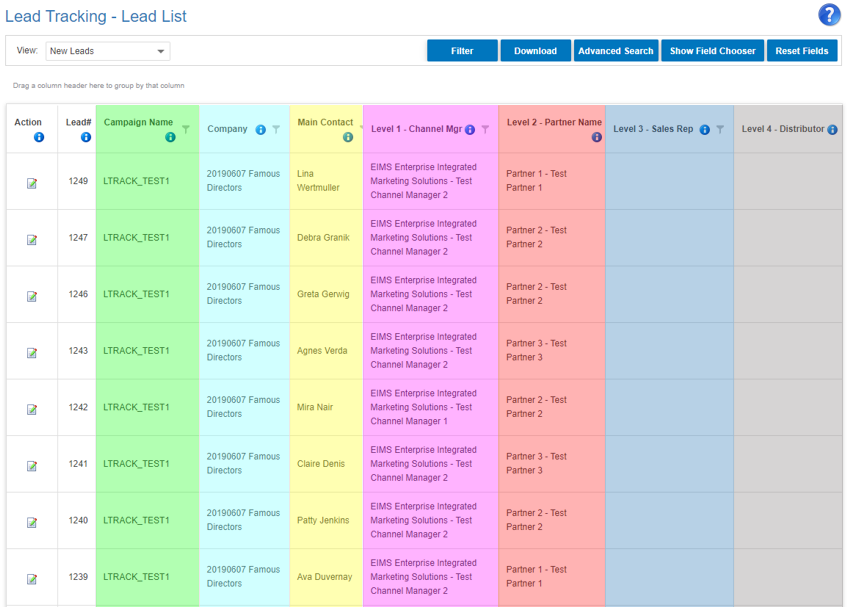Viewport: 852px width, 607px height.
Task: Edit lead 1247 using its action icon
Action: [32, 240]
